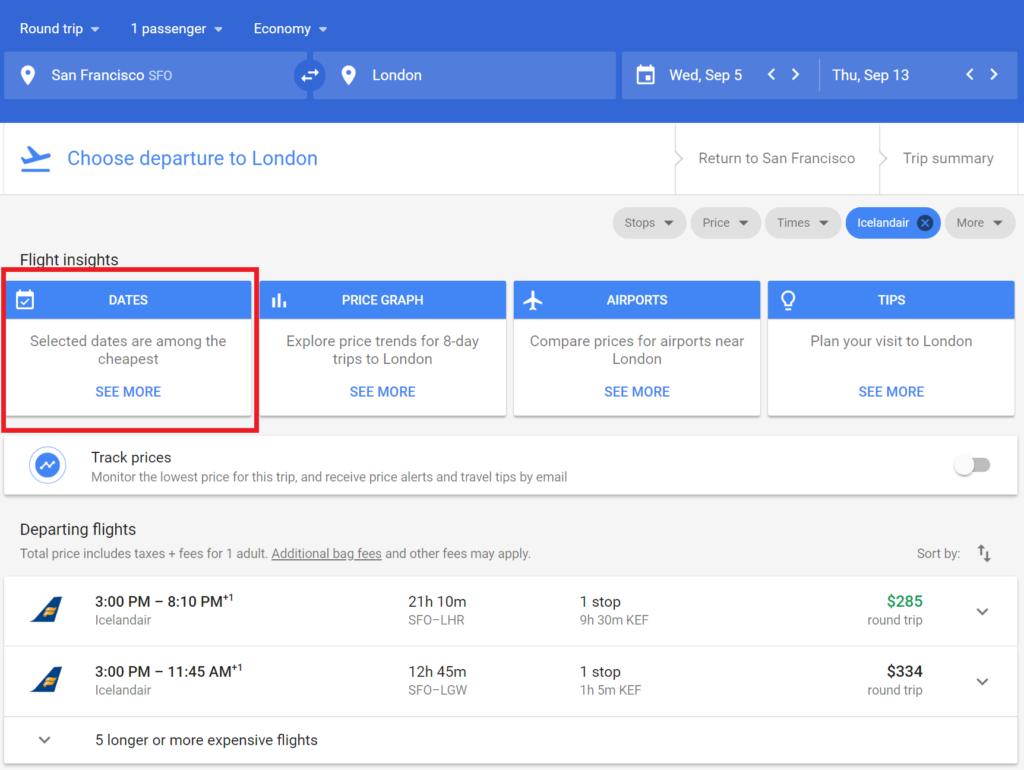Swap departure and destination airports
Image resolution: width=1024 pixels, height=770 pixels.
tap(310, 75)
